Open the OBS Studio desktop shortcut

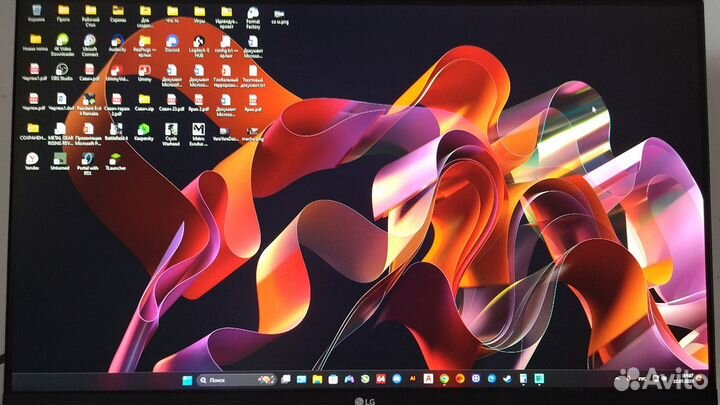pos(61,70)
